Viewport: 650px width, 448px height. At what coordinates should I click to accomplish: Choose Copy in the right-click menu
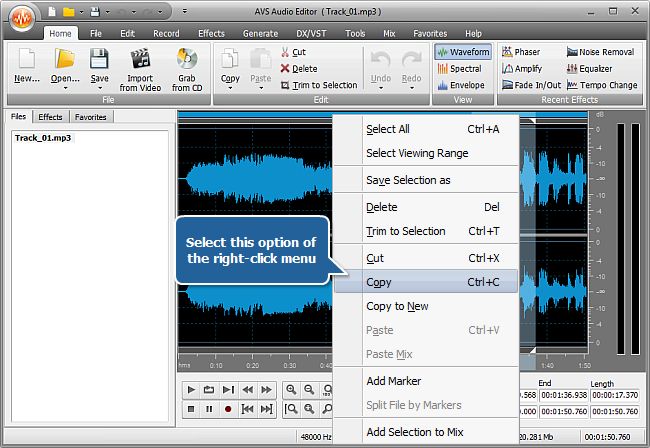pyautogui.click(x=426, y=282)
